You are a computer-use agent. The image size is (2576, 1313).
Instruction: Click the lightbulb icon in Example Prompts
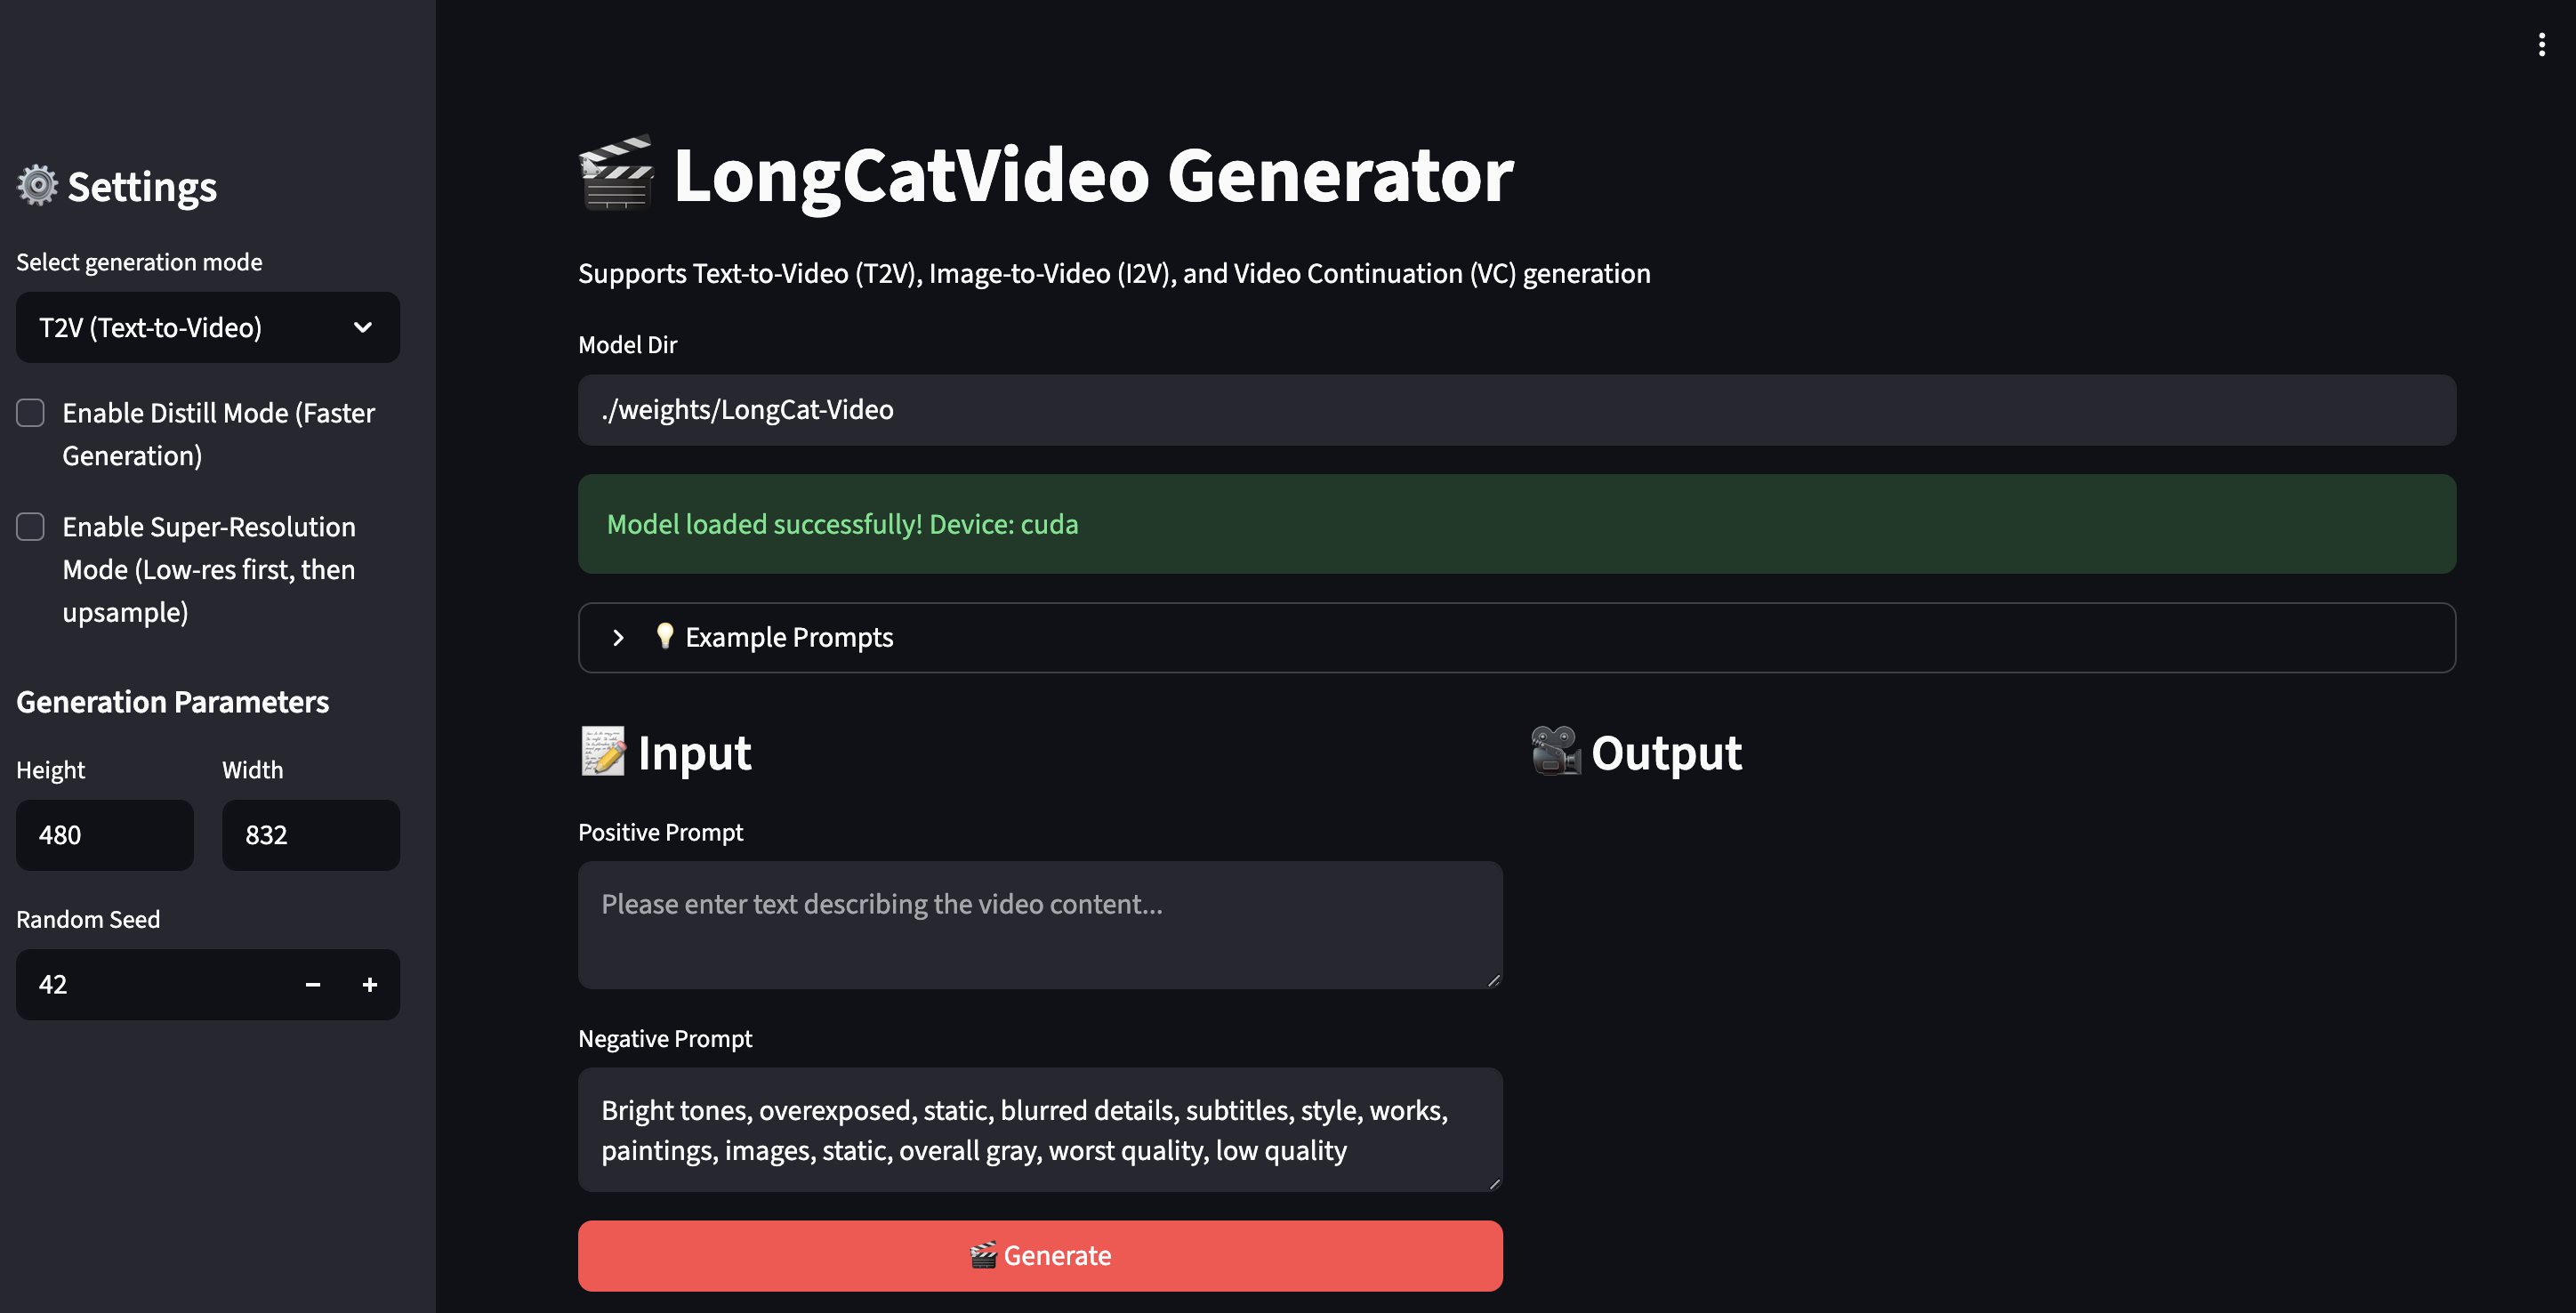tap(664, 636)
